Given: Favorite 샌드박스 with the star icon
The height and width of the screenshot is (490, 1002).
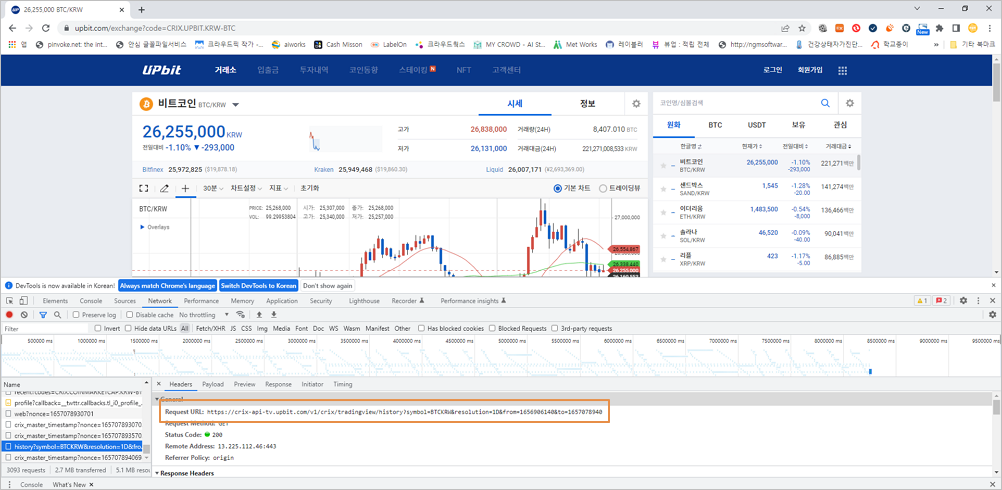Looking at the screenshot, I should [663, 189].
